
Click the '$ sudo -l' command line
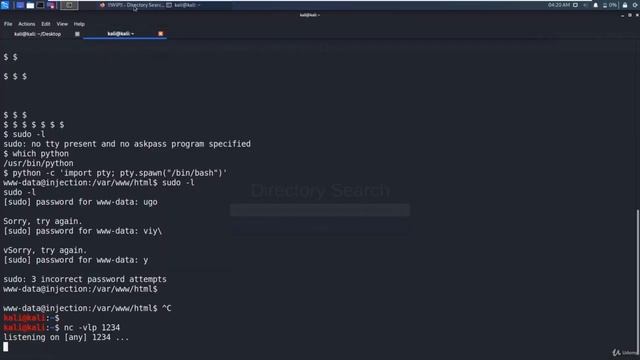point(24,134)
